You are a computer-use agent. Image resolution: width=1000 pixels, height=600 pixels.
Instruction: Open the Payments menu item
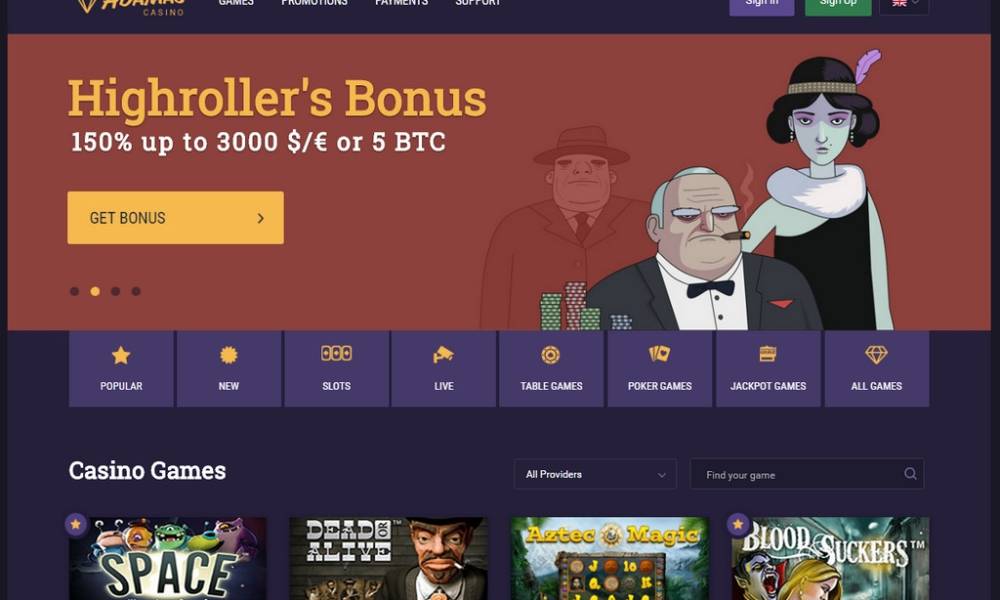coord(401,3)
